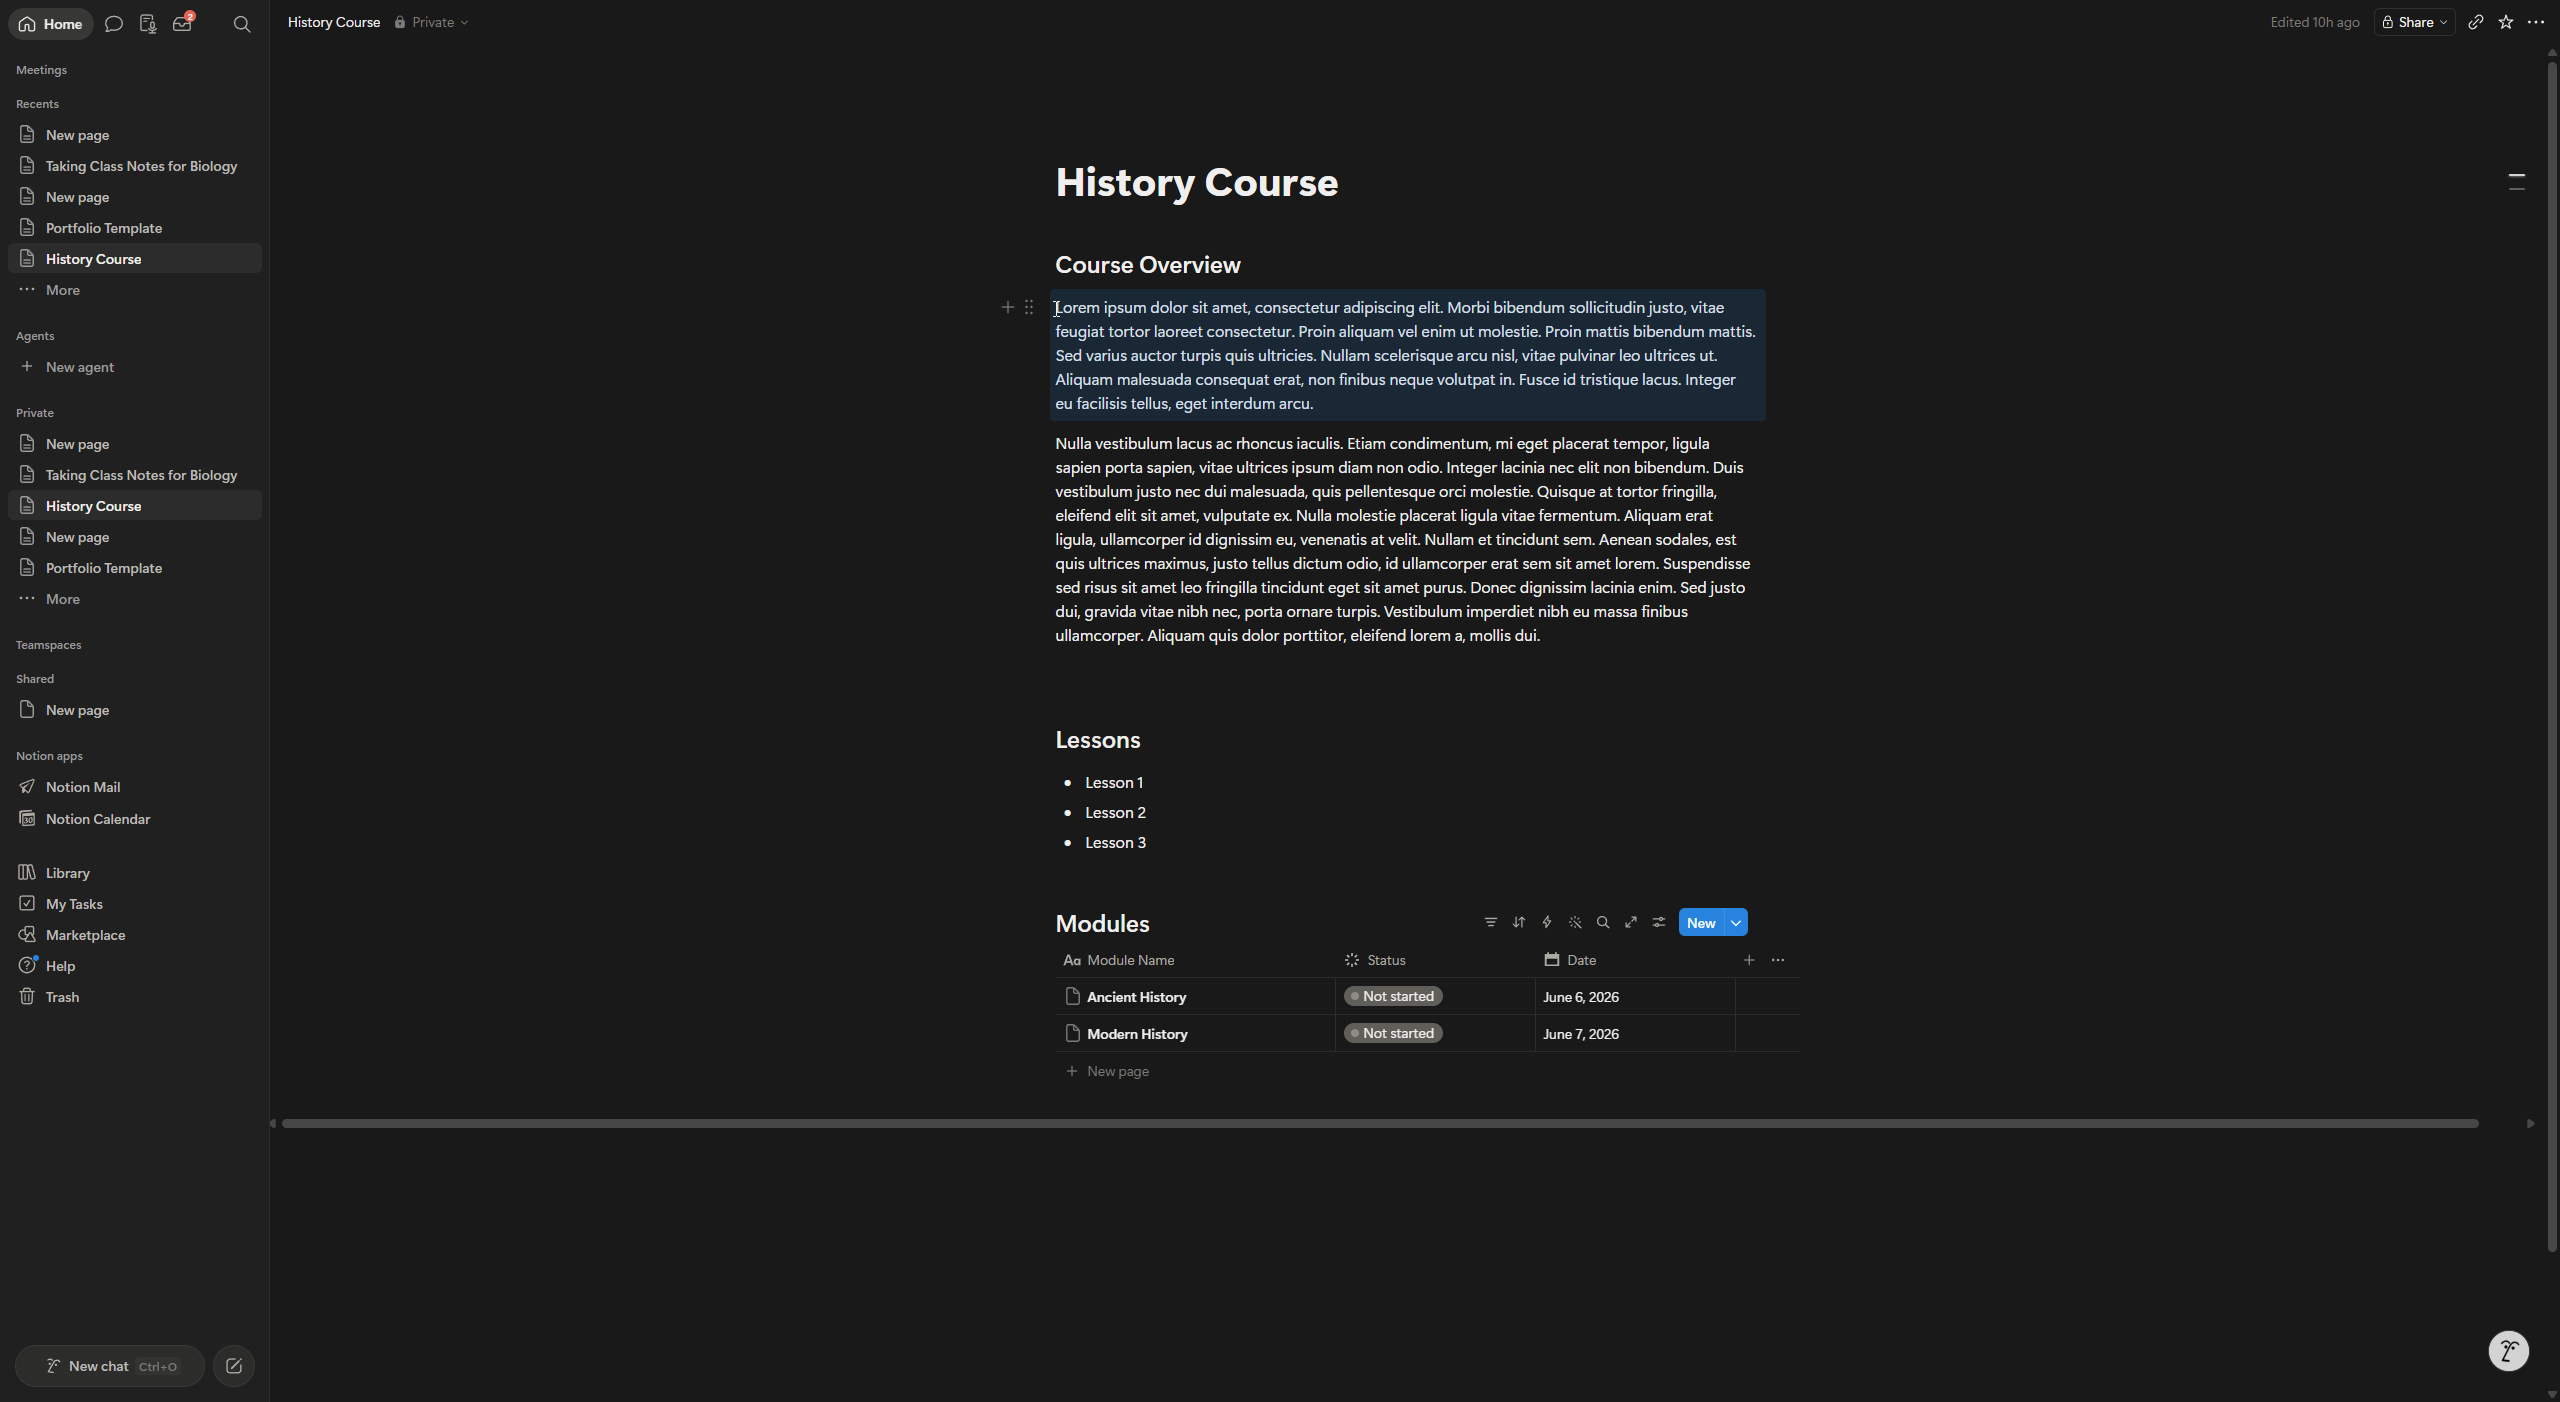Viewport: 2560px width, 1402px height.
Task: Expand More under the Private section
Action: [135, 599]
